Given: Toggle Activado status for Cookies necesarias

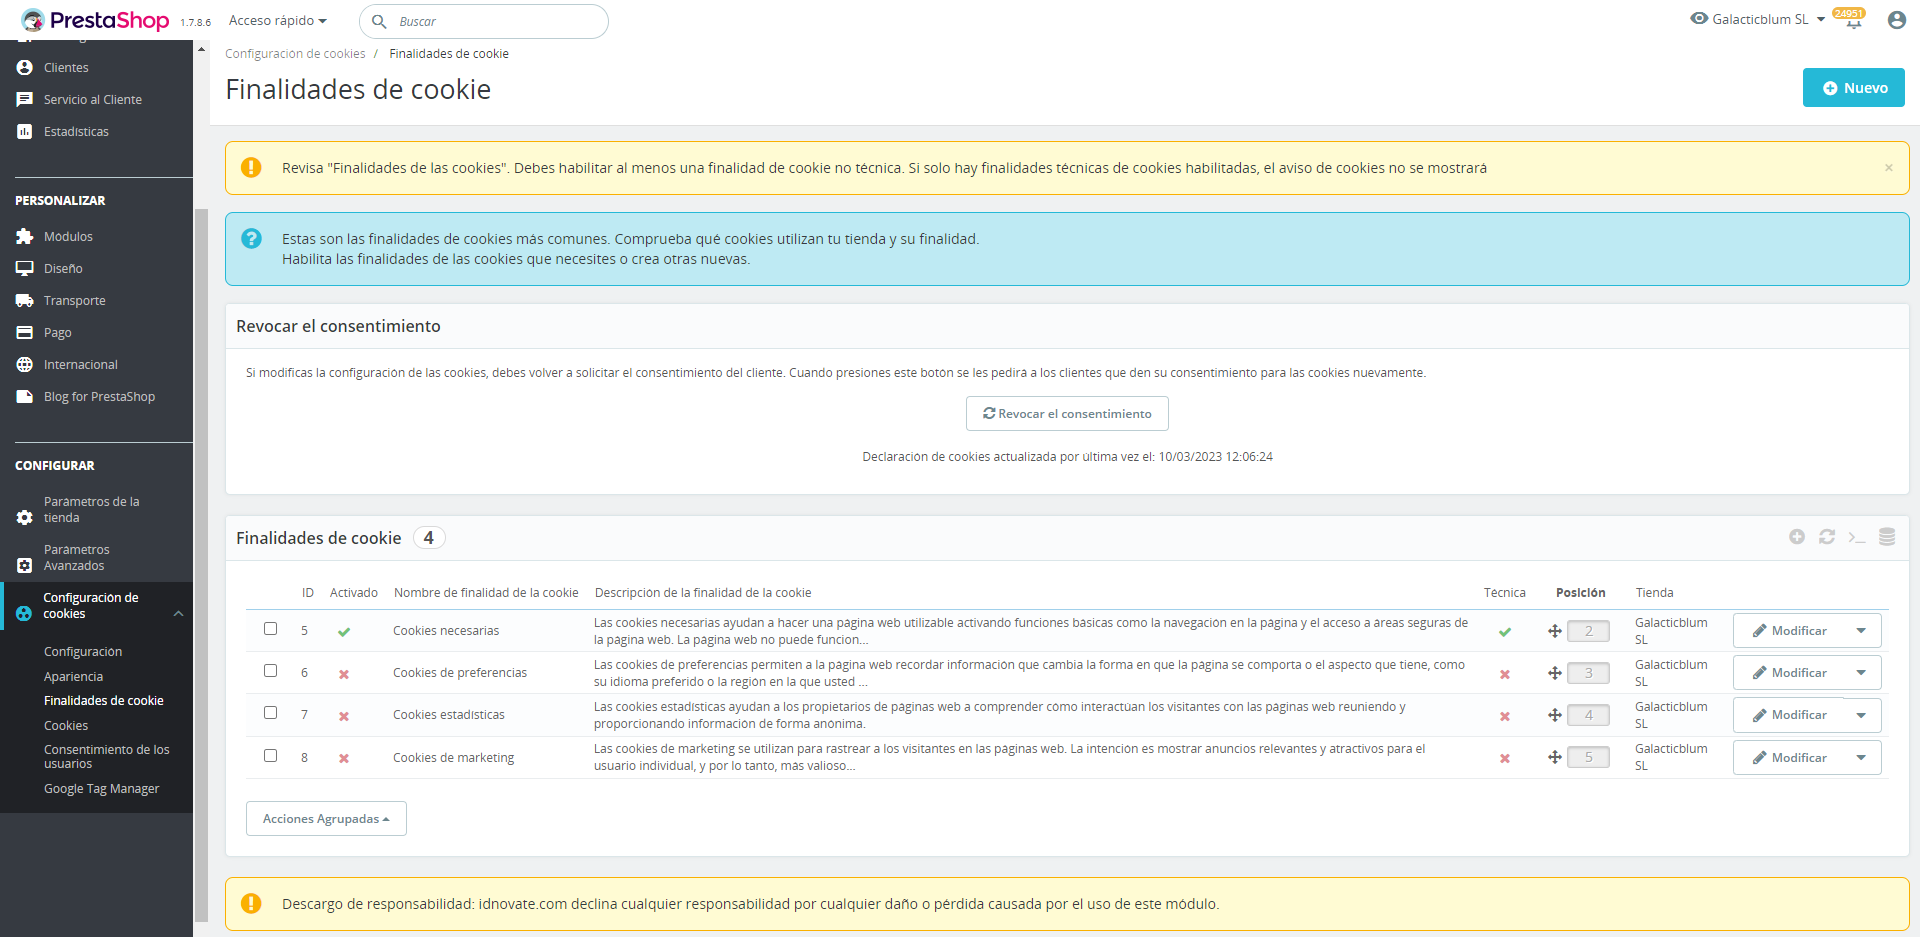Looking at the screenshot, I should (x=344, y=632).
